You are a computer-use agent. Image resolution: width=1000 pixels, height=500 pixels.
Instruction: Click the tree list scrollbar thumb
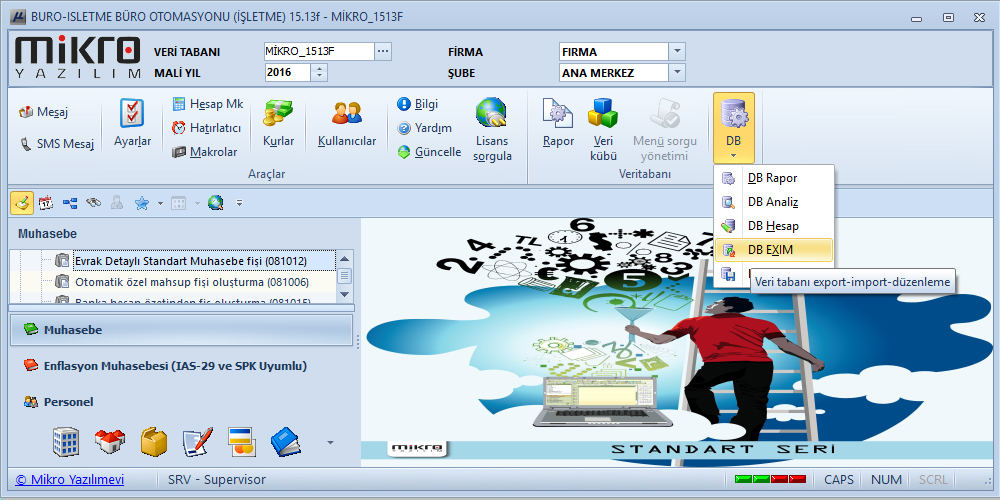point(344,276)
